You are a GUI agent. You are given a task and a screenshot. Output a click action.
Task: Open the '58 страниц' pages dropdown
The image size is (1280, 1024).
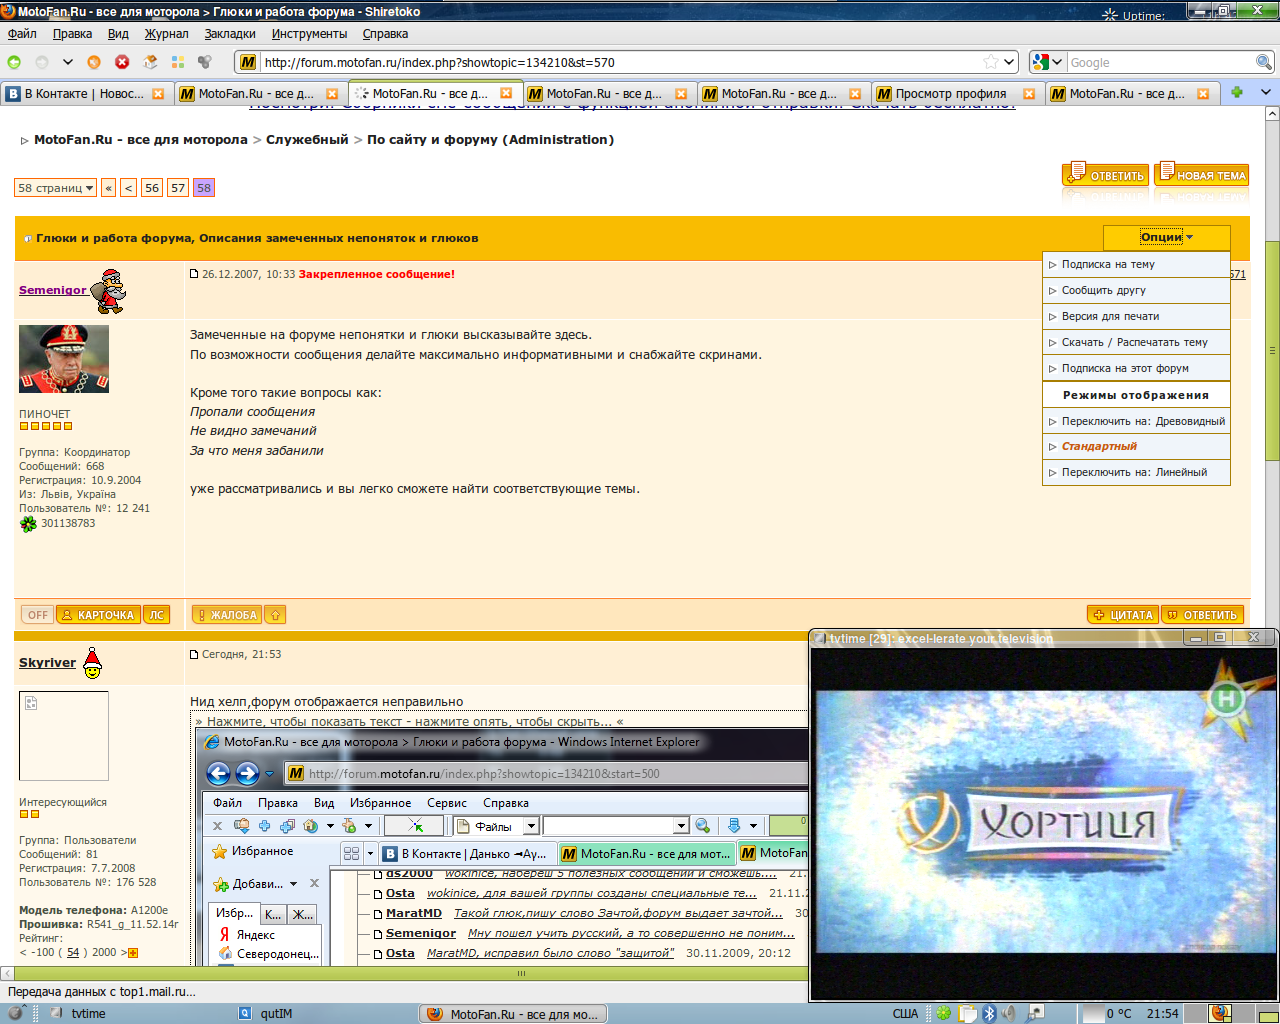(x=55, y=188)
